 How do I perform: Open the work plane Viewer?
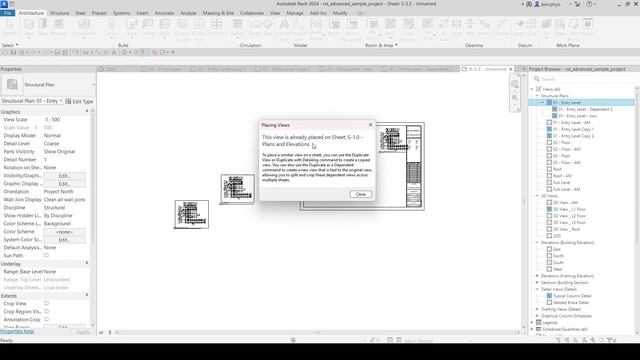click(x=587, y=27)
